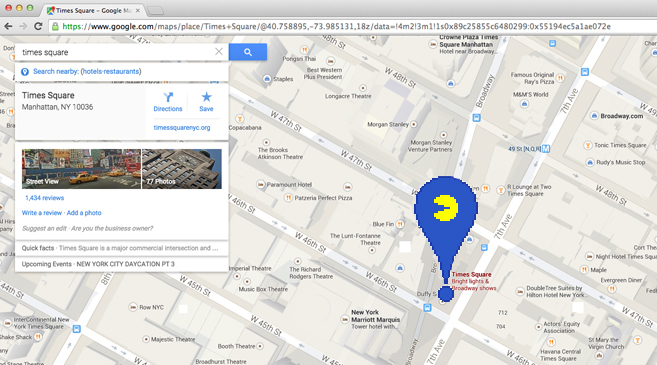Expand the Upcoming Events section
Screen dimensions: 657x365
pyautogui.click(x=122, y=264)
